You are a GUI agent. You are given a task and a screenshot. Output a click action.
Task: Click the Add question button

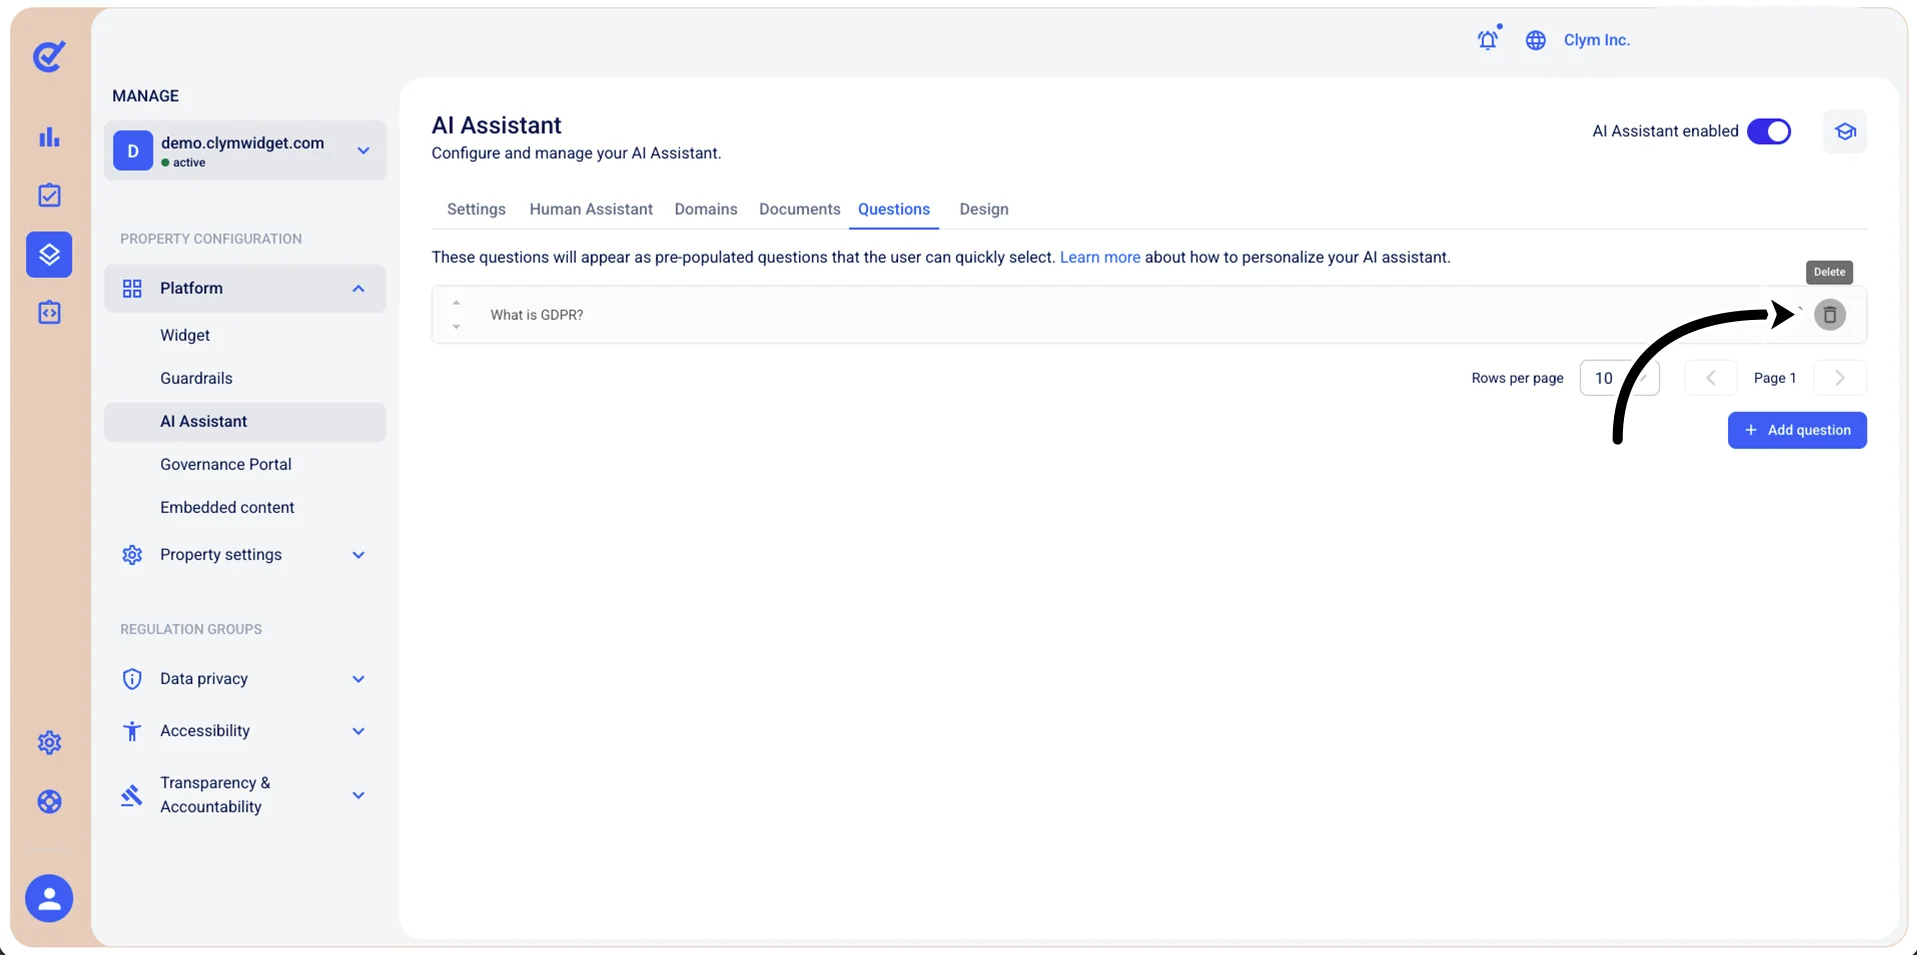pyautogui.click(x=1797, y=430)
